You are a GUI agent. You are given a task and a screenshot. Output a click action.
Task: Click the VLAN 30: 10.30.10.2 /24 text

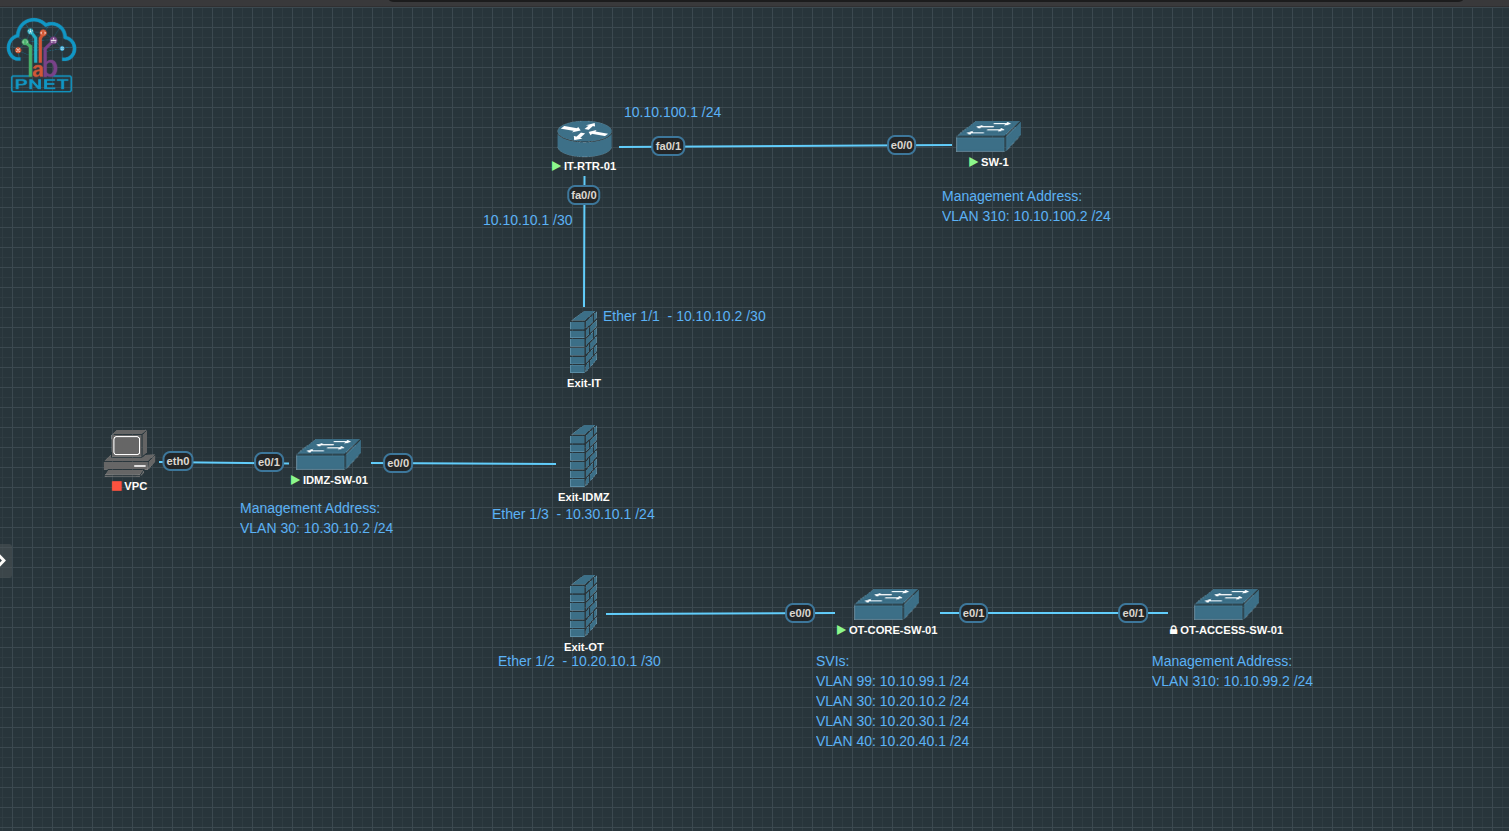(316, 528)
